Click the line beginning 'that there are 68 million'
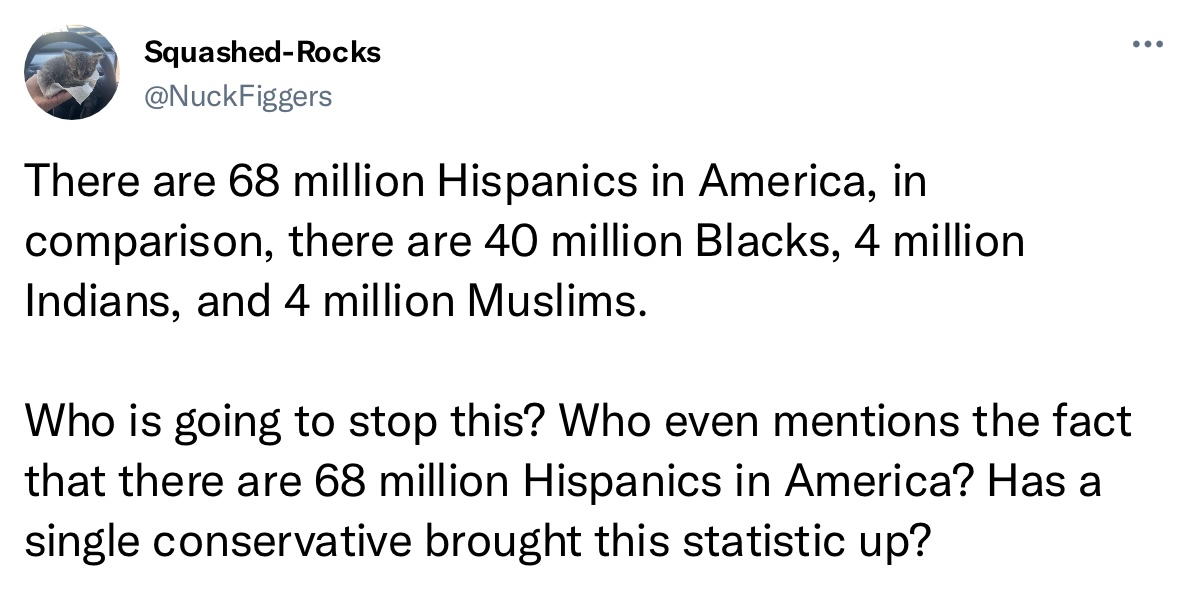 (x=563, y=482)
